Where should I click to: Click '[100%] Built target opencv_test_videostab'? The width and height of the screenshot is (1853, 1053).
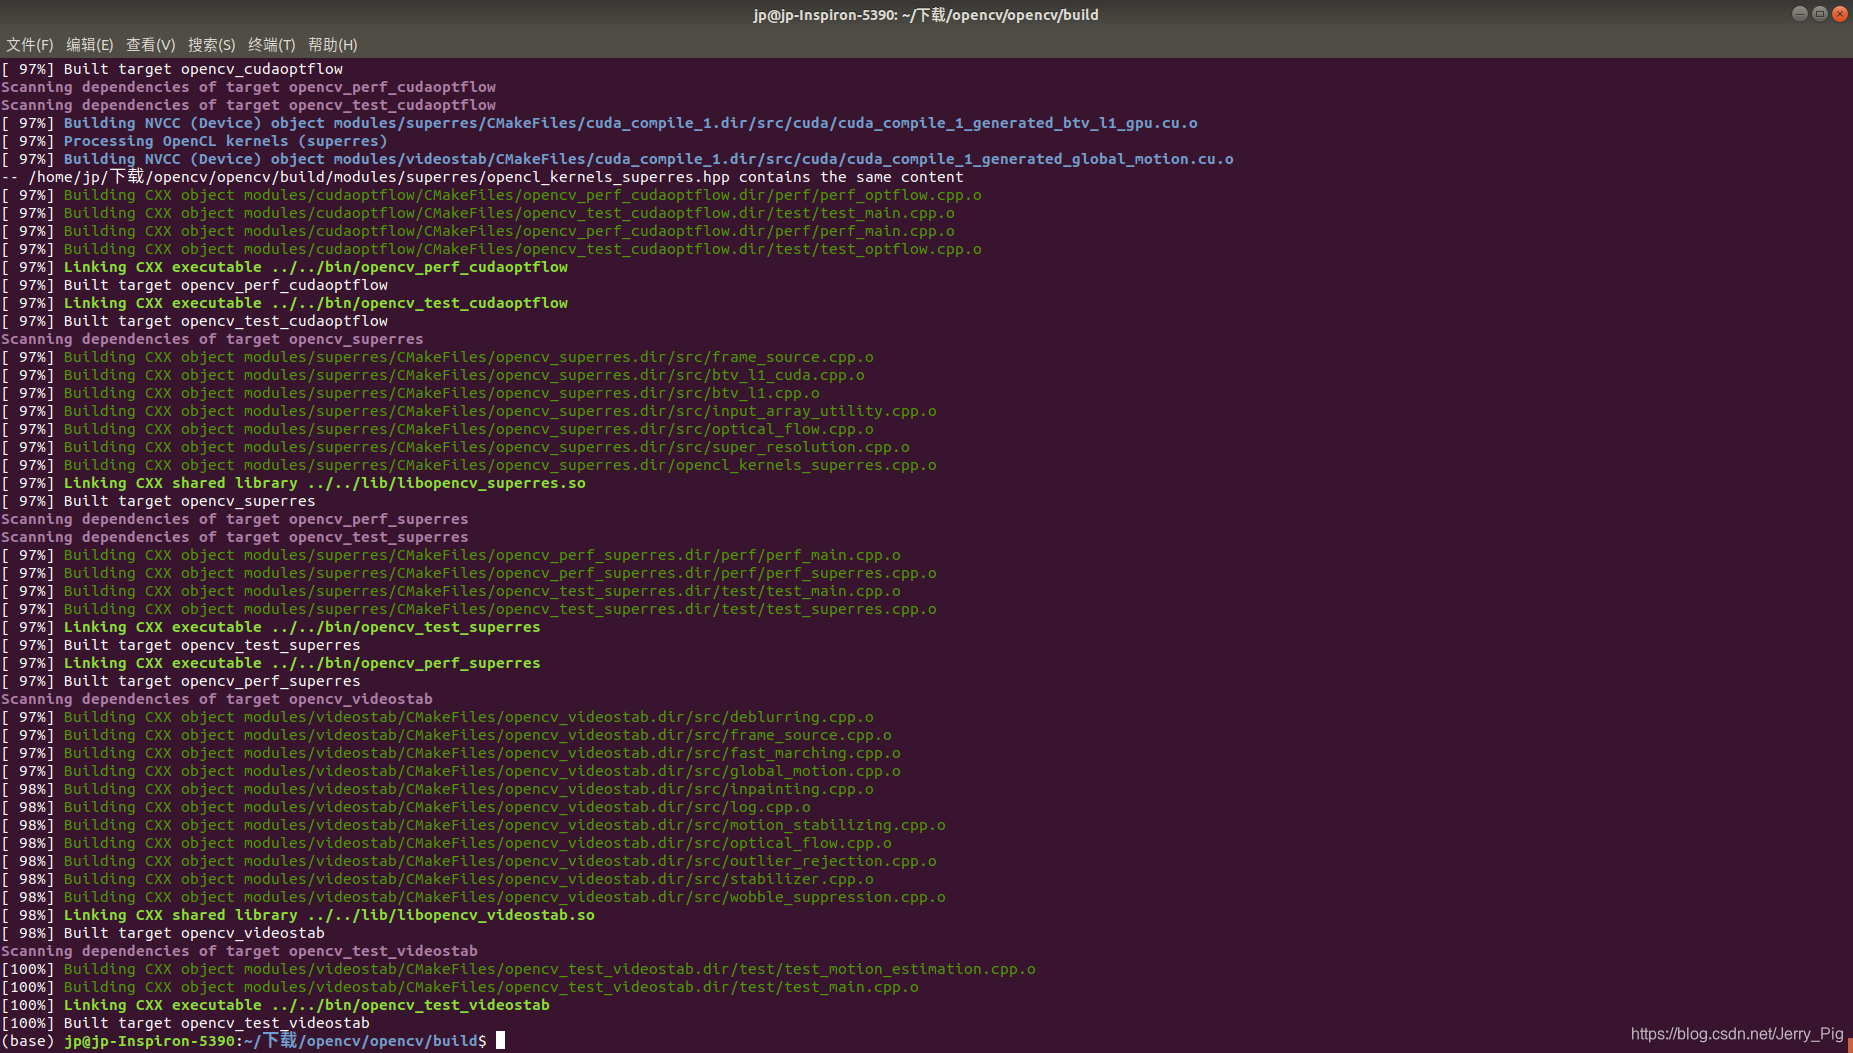(185, 1023)
